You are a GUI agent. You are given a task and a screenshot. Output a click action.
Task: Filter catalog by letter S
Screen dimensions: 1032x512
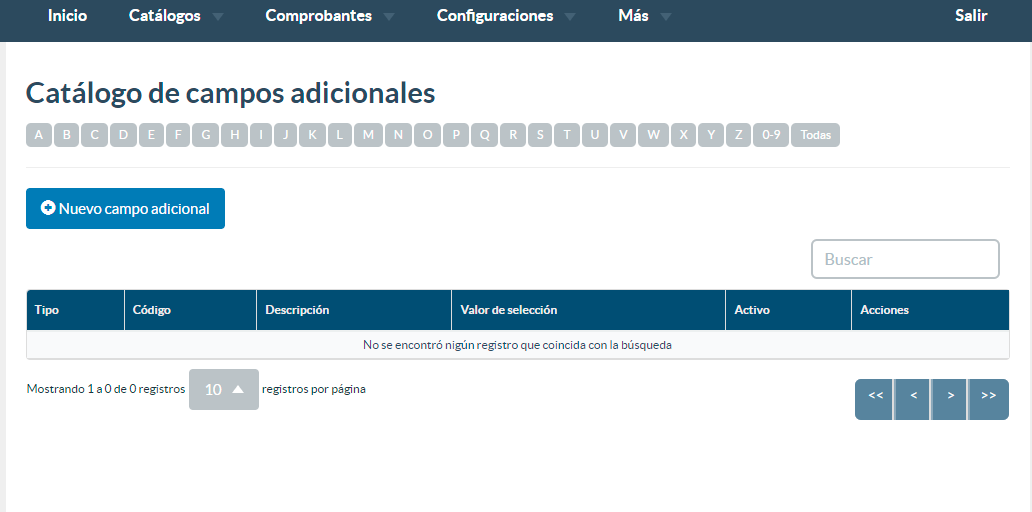[x=540, y=135]
